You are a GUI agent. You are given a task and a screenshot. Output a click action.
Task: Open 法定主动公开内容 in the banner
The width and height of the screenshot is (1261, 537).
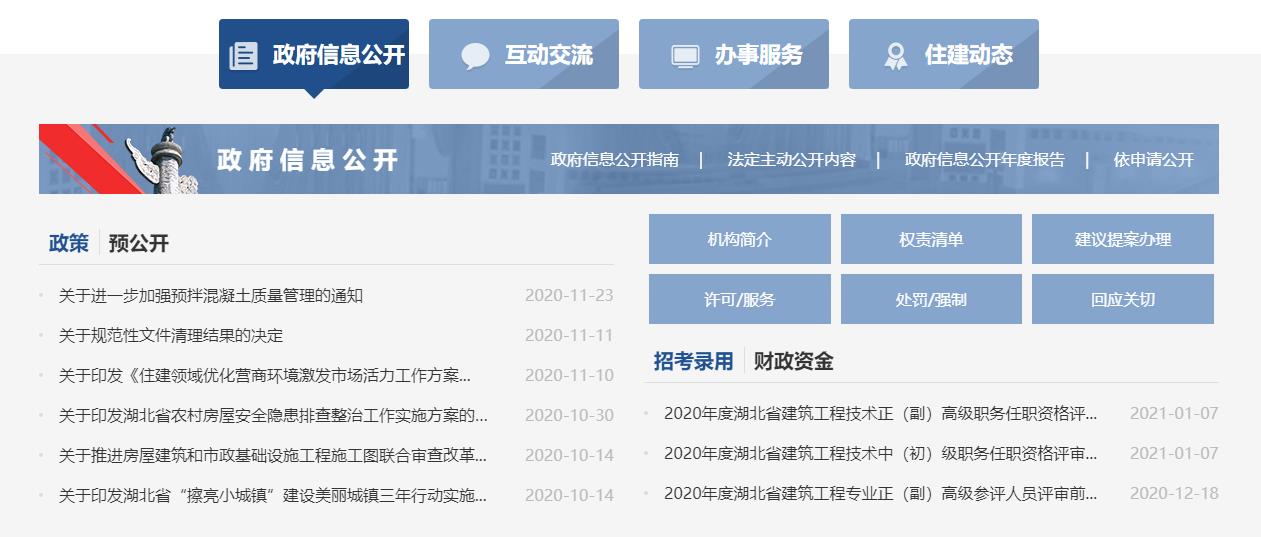click(x=791, y=160)
